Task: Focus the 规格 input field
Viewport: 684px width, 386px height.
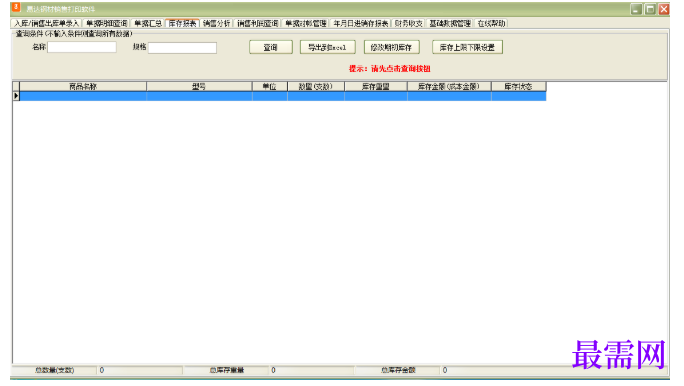Action: [x=182, y=48]
